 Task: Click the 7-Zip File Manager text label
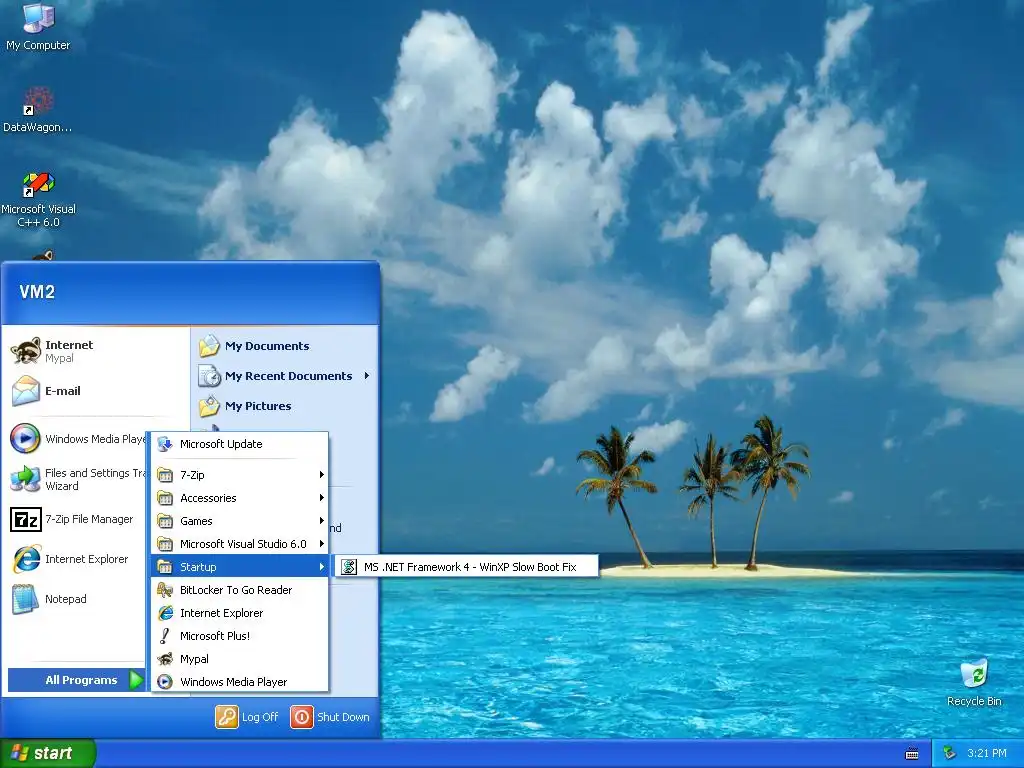(89, 519)
